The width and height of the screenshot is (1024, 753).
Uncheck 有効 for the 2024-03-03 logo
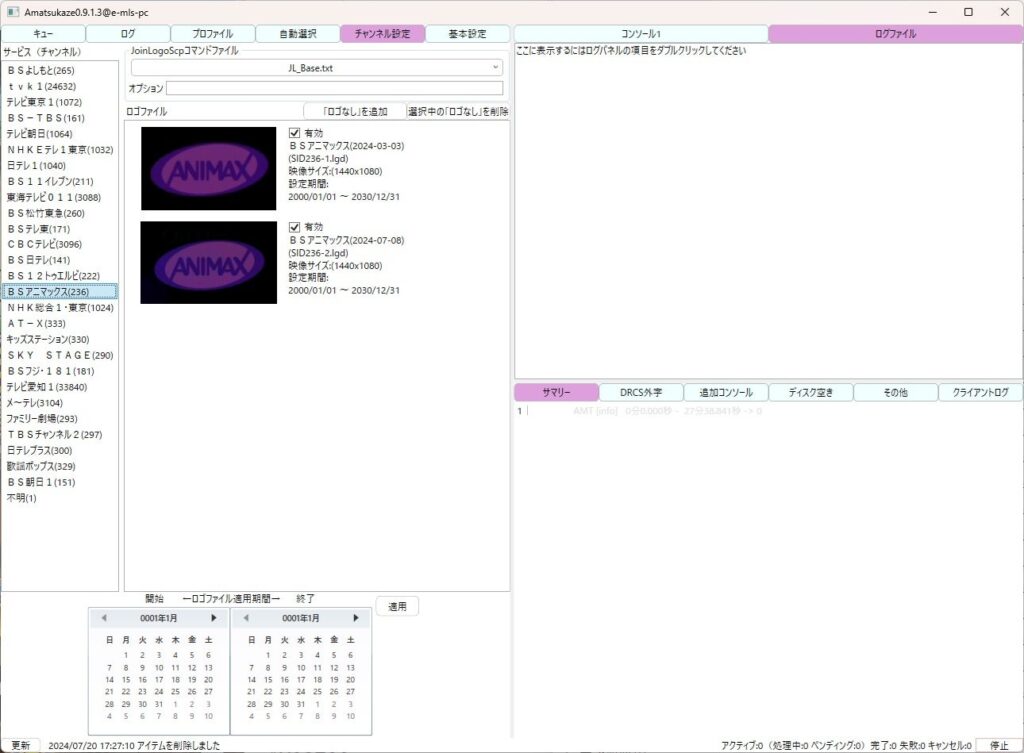coord(294,133)
